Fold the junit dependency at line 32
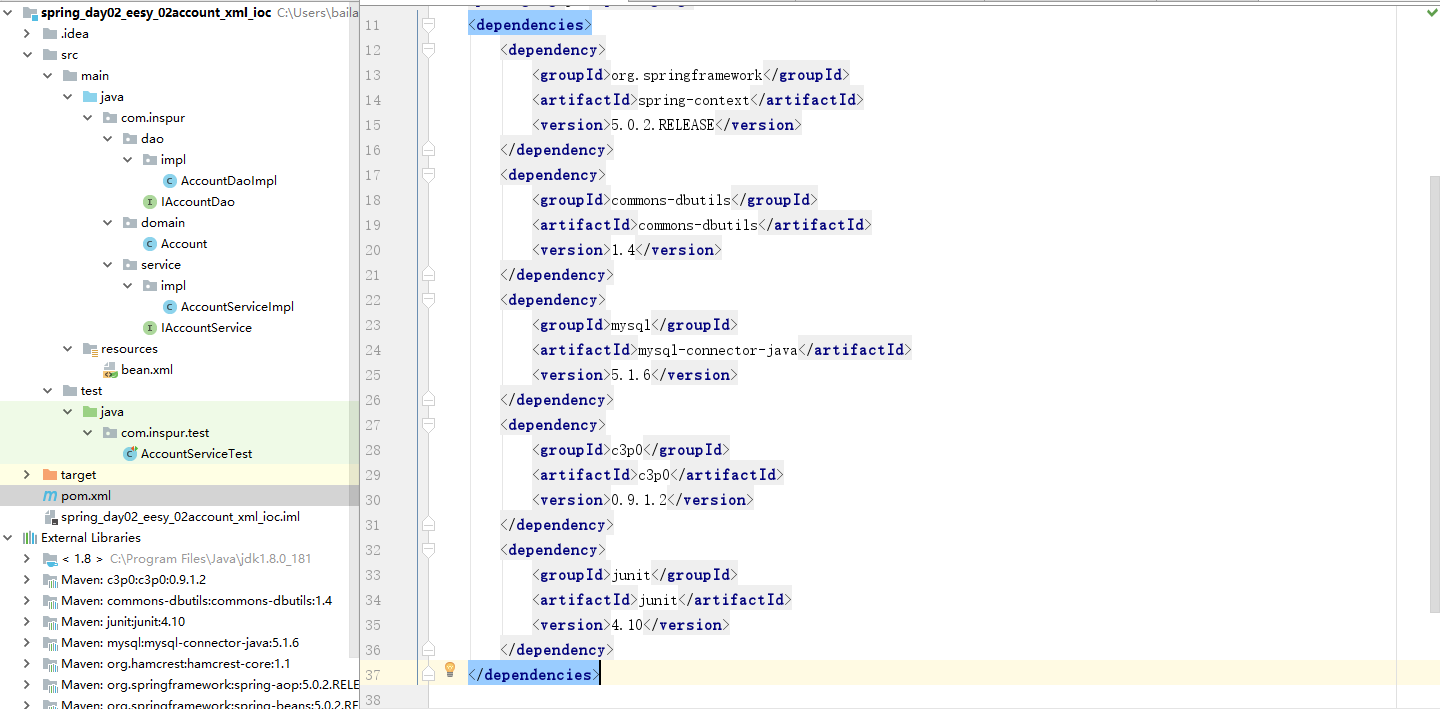The height and width of the screenshot is (709, 1440). point(429,549)
